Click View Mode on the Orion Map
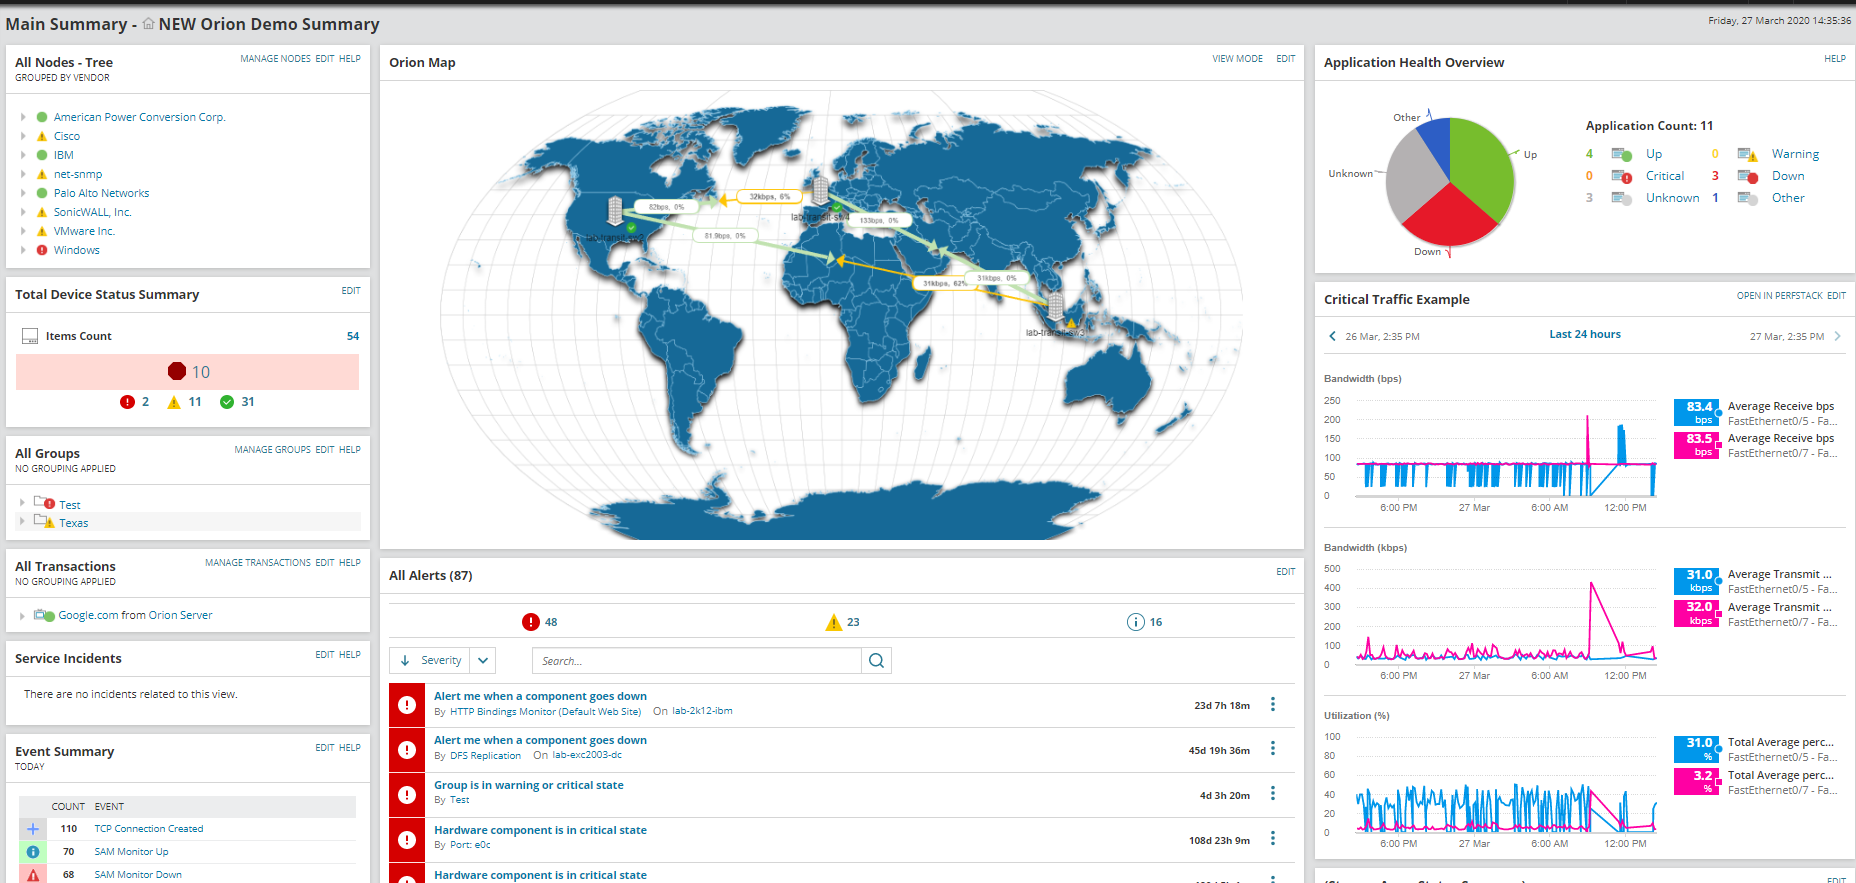The width and height of the screenshot is (1856, 883). click(1238, 59)
